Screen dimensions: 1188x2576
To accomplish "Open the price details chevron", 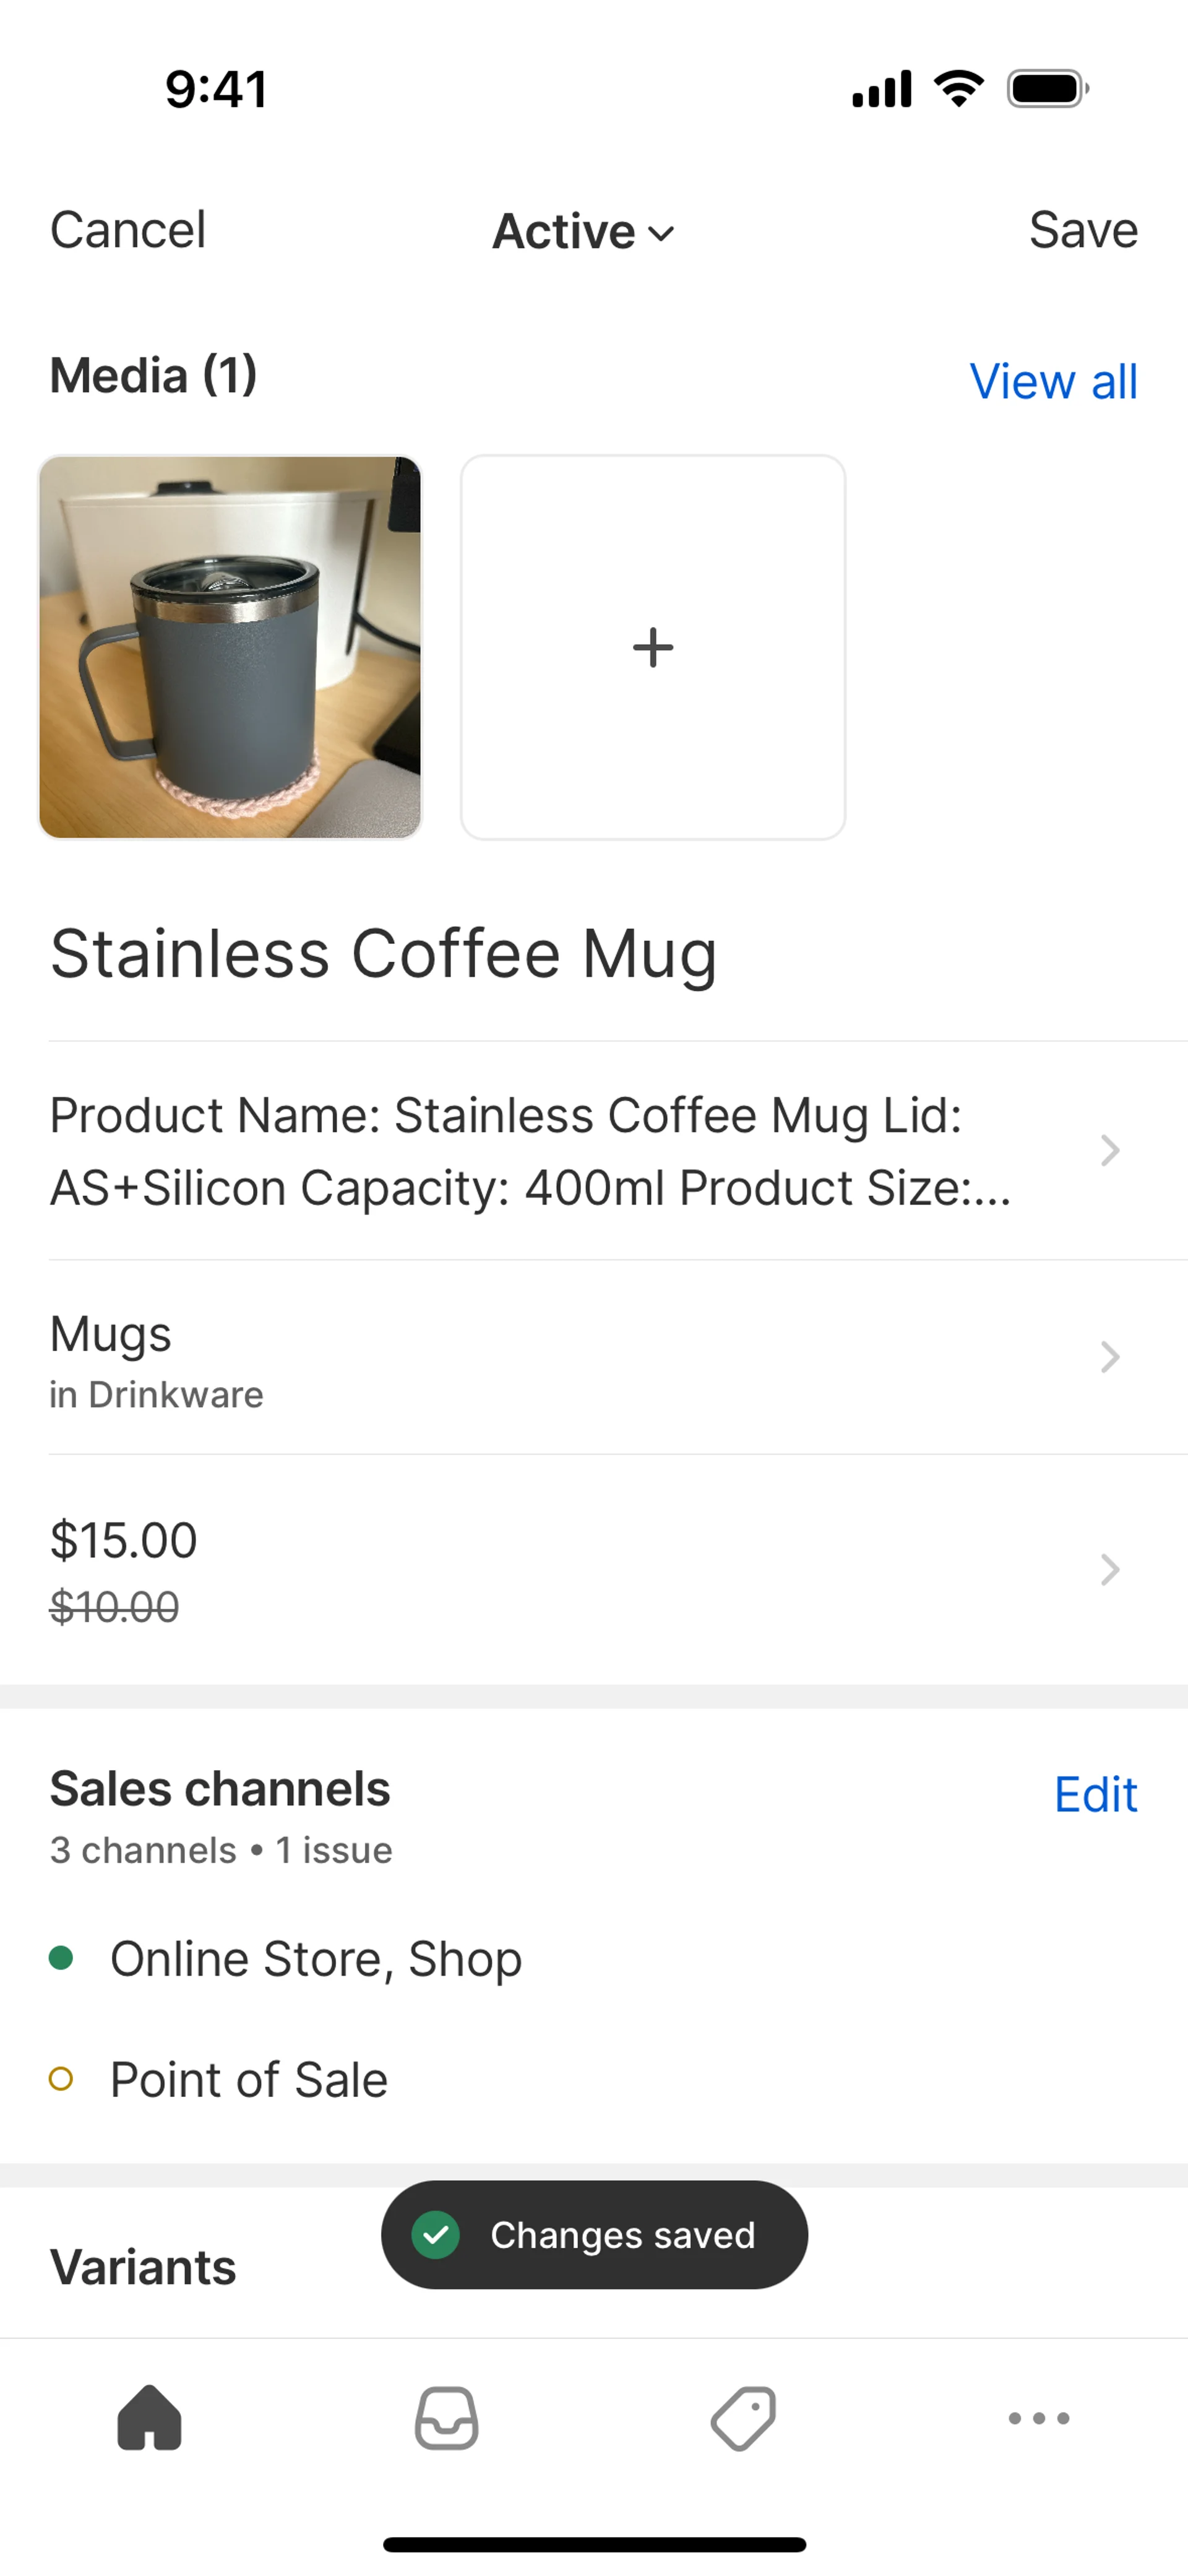I will (x=1109, y=1570).
